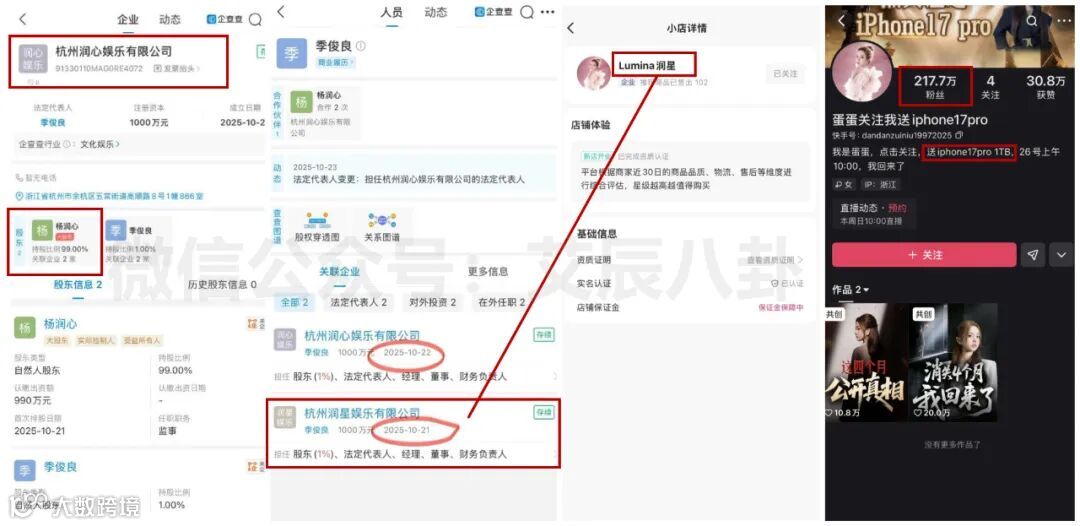Open the 商业履历 tag under 季俊良

335,62
